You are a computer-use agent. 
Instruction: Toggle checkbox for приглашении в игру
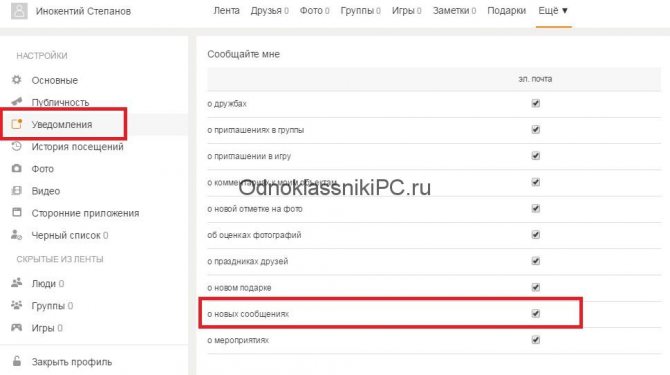click(535, 156)
